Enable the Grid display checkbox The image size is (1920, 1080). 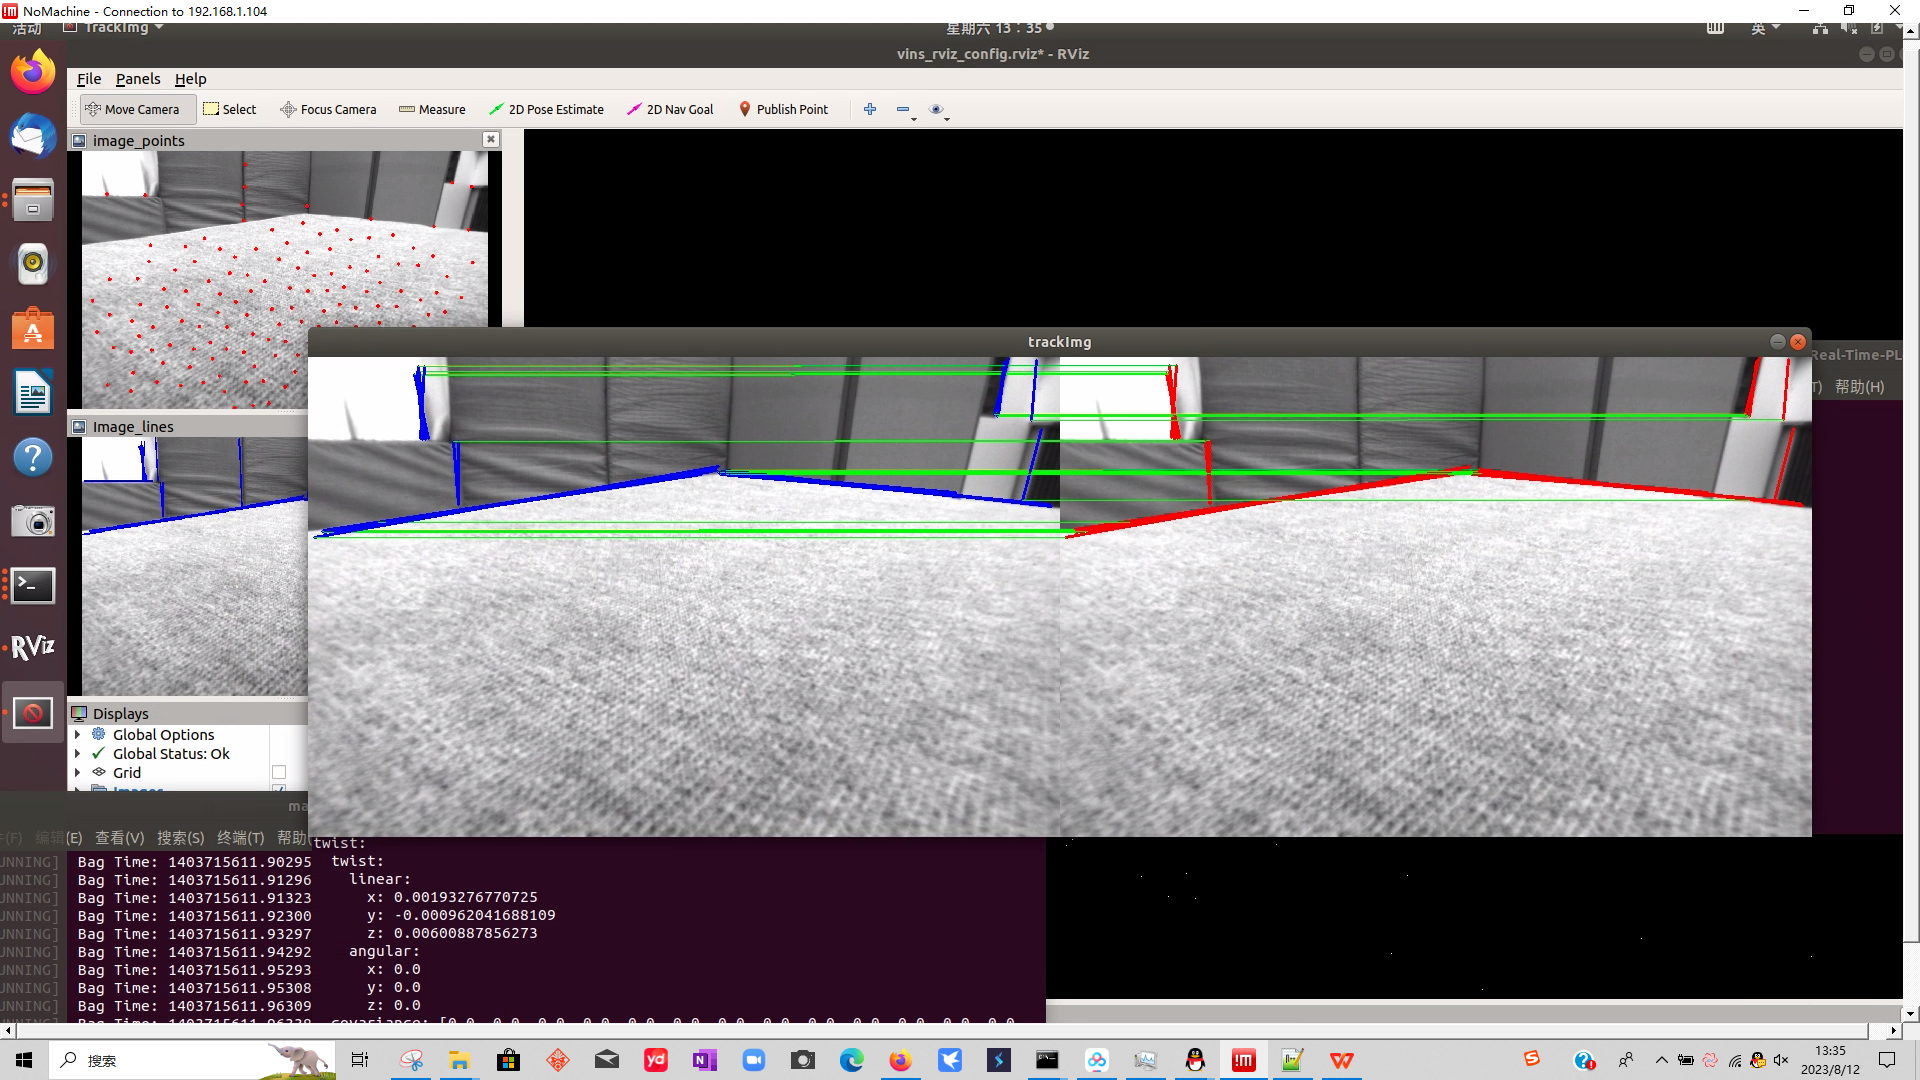279,772
